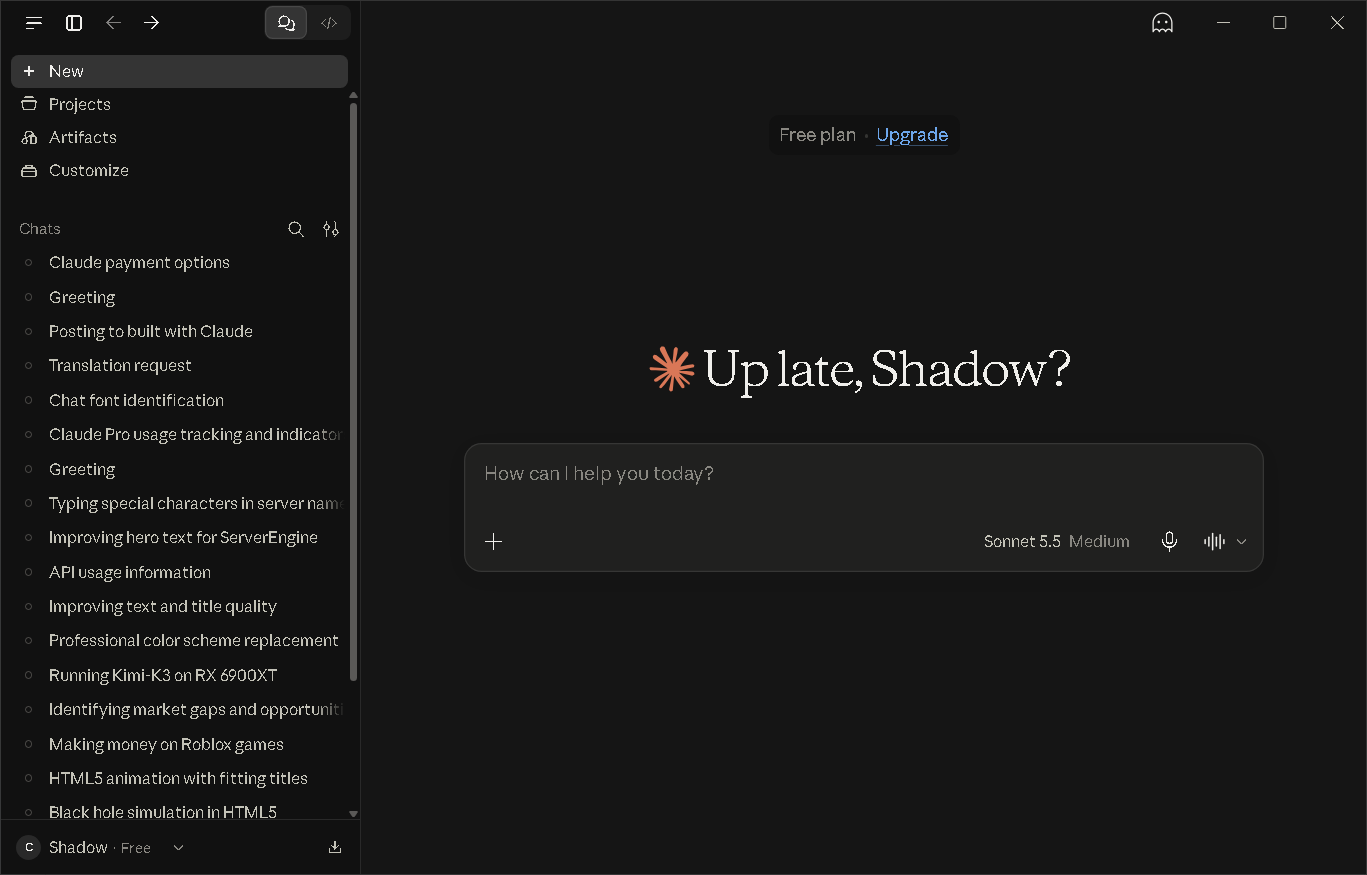Open chat 'Improving hero text for ServerEngine'
This screenshot has height=875, width=1367.
[179, 537]
